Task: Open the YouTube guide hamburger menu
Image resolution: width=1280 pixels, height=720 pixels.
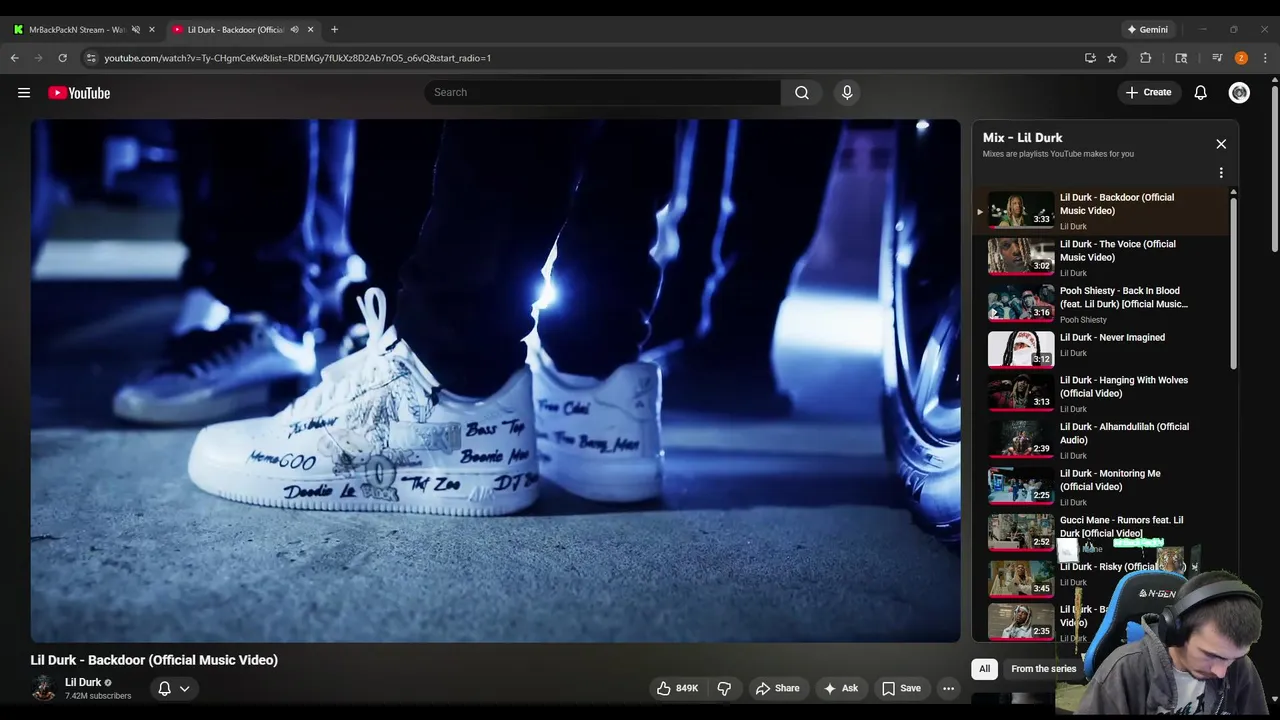Action: 24,93
